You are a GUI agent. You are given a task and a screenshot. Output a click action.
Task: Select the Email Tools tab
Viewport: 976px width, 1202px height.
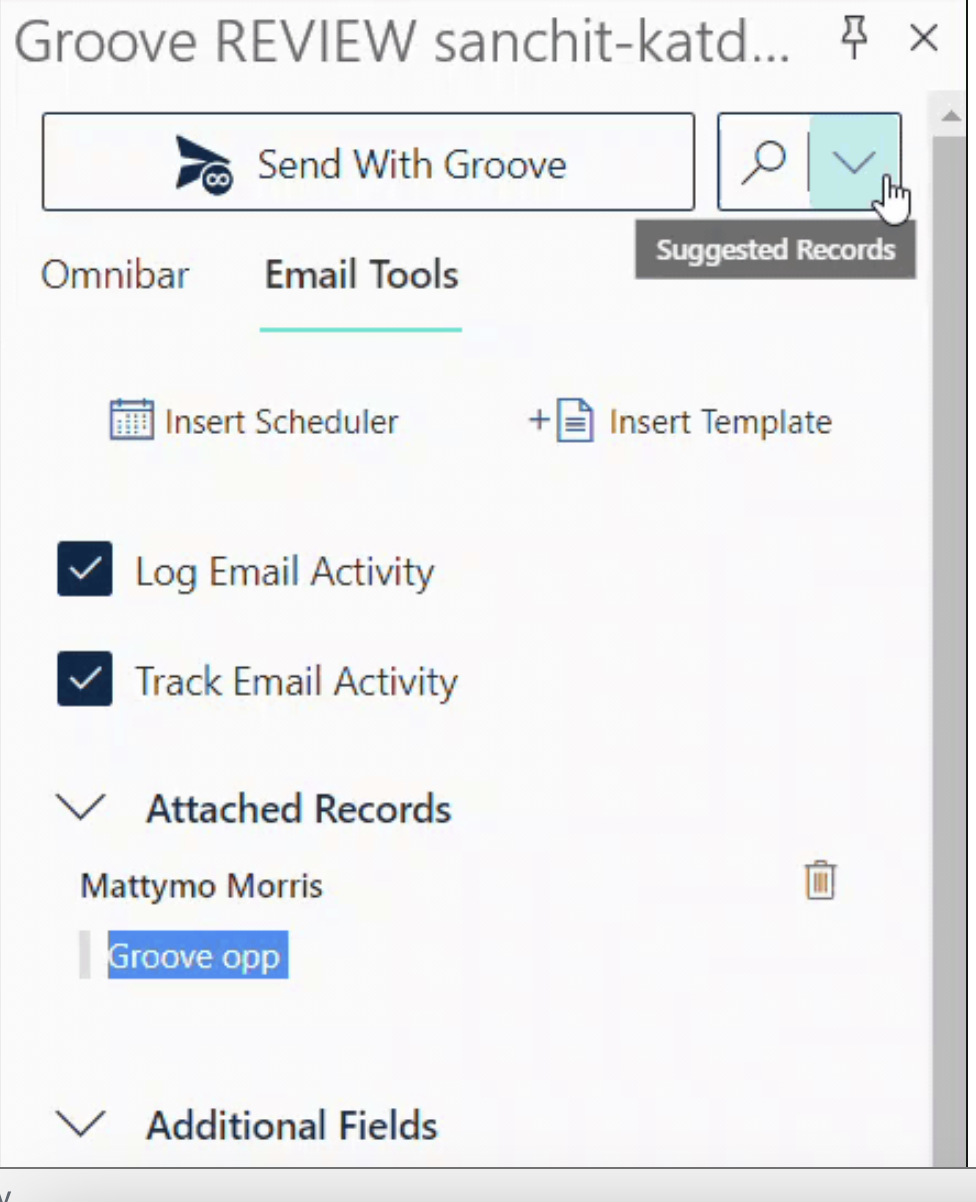361,275
